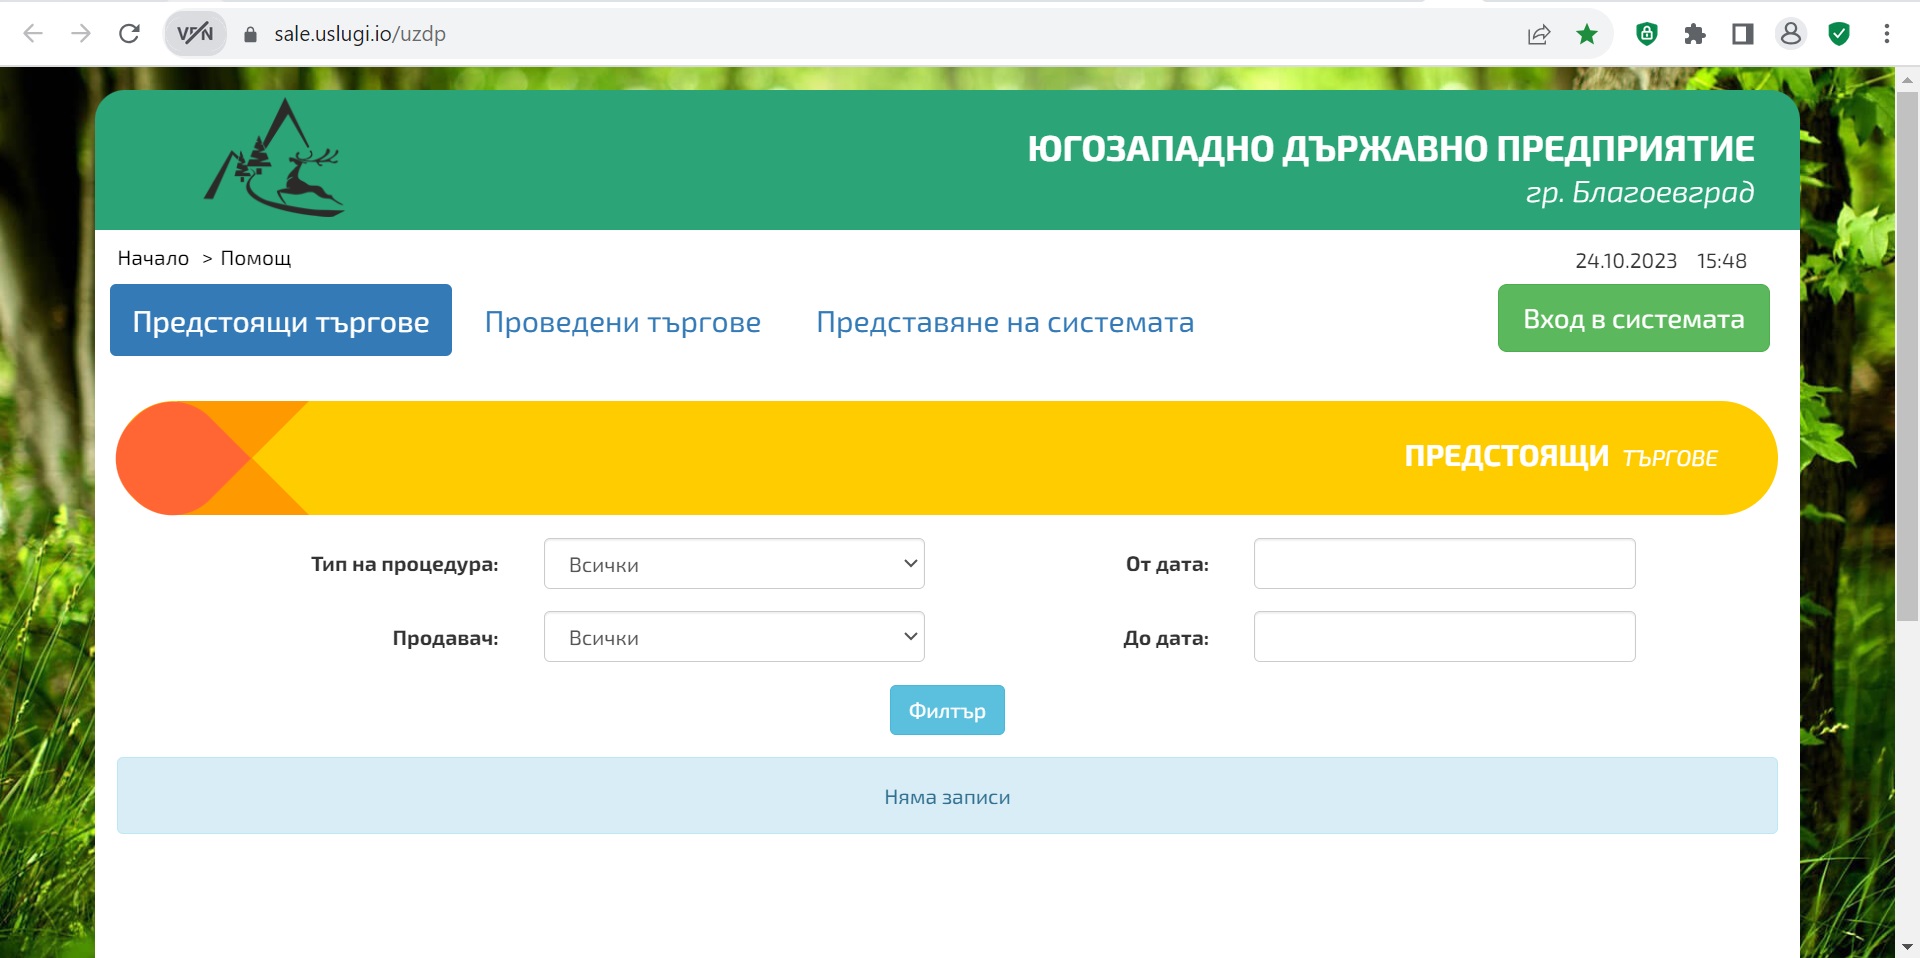
Task: Open the browser extensions puzzle icon
Action: tap(1694, 34)
